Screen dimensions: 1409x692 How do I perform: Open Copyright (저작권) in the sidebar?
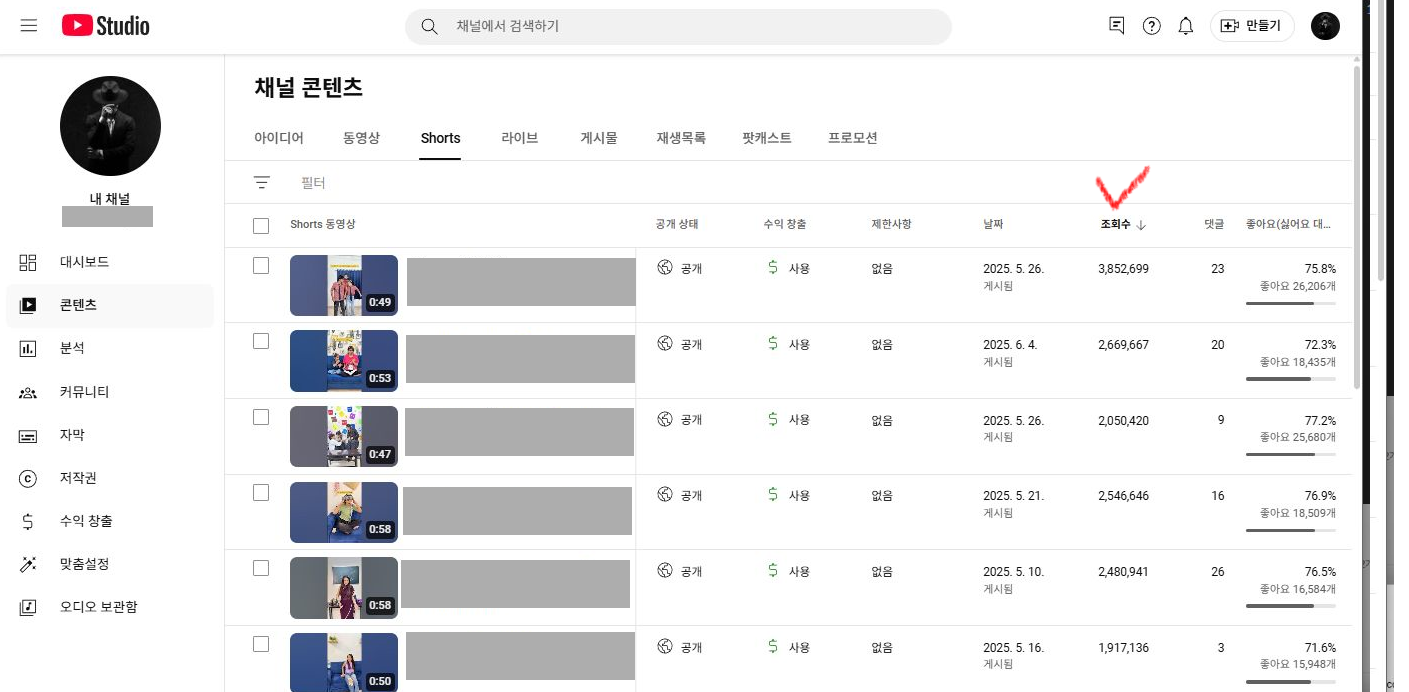point(78,478)
